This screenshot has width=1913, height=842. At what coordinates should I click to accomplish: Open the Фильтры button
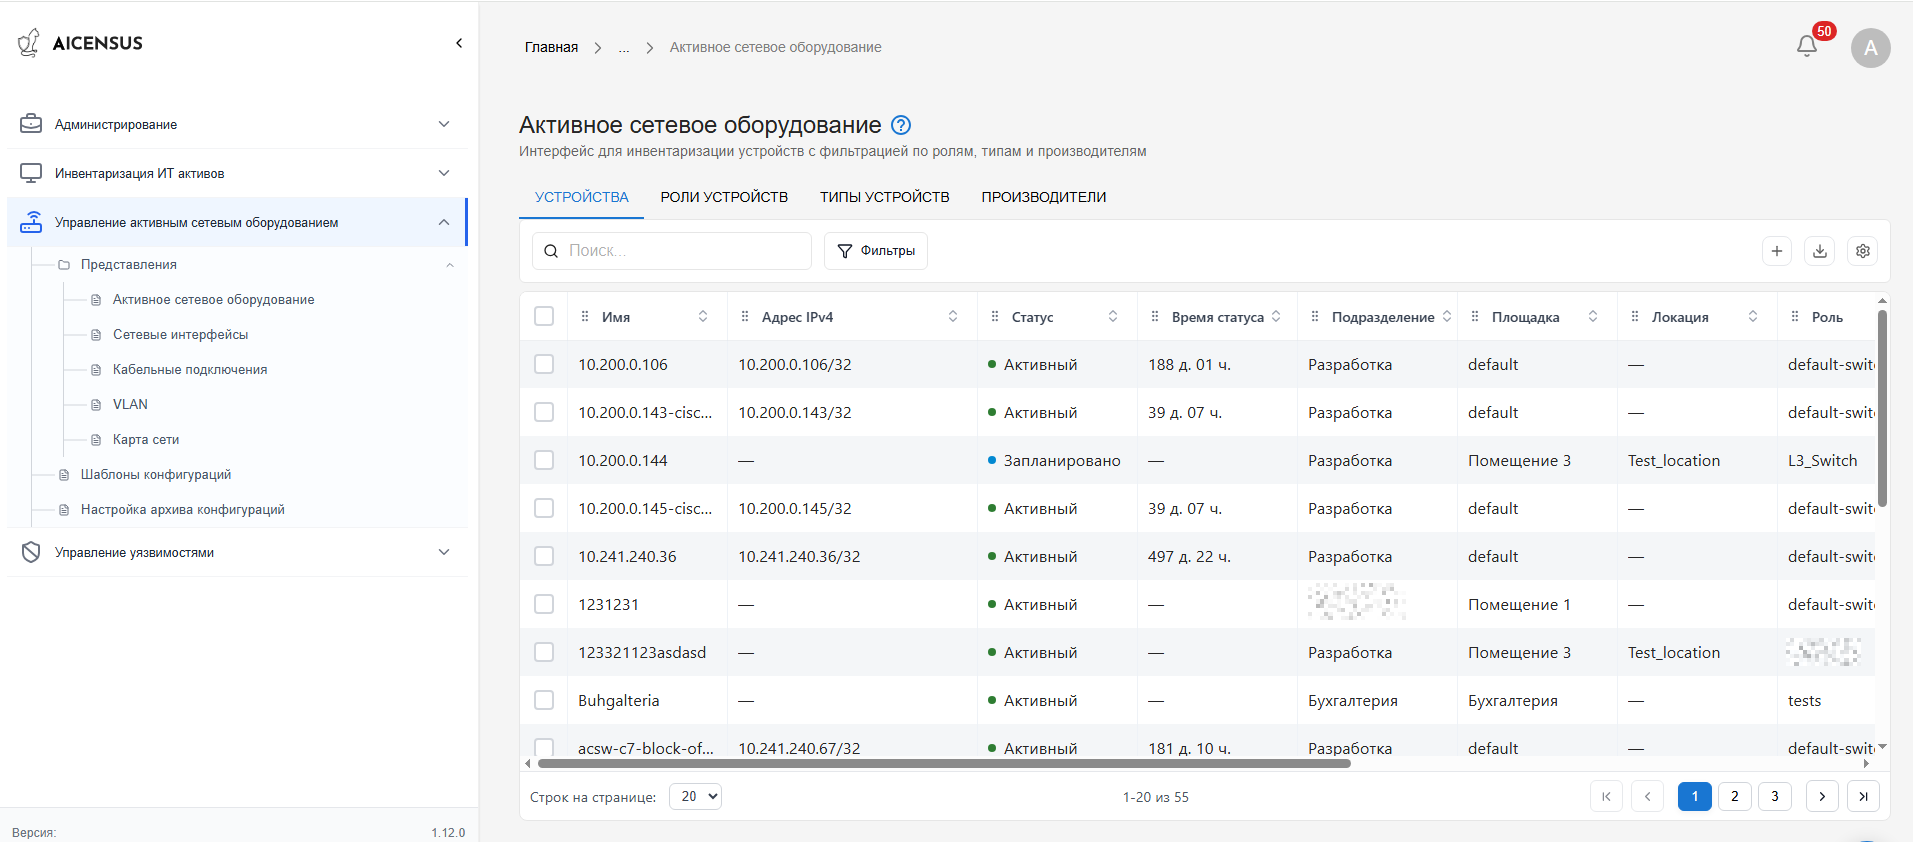coord(876,251)
